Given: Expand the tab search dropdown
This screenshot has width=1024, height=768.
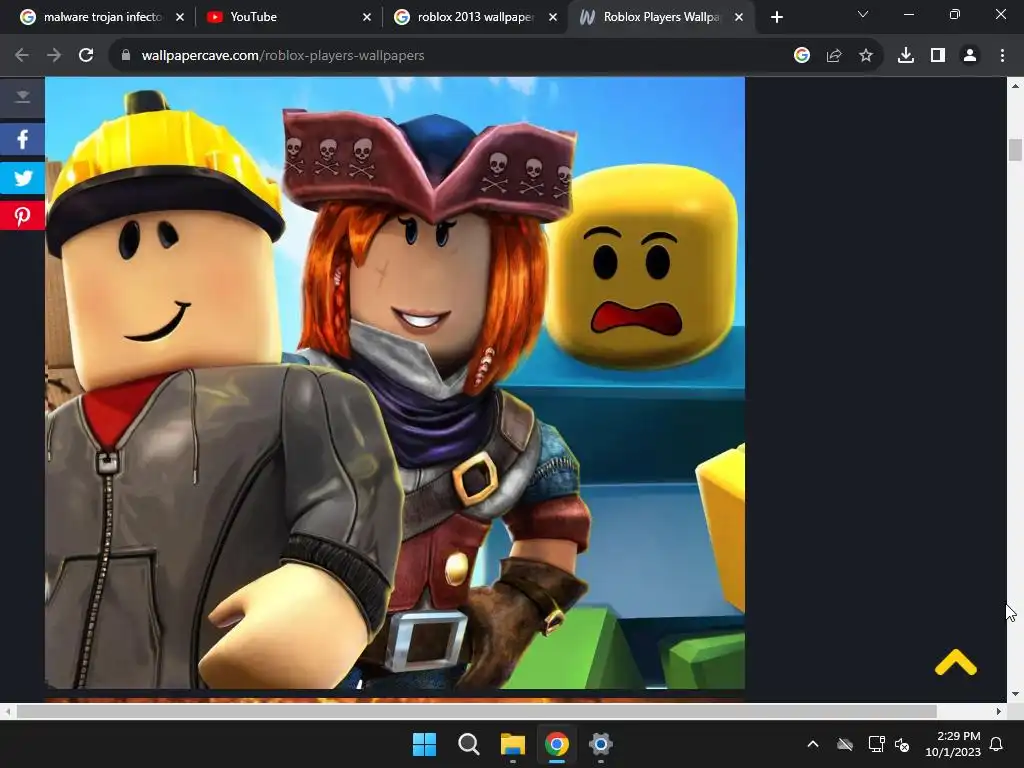Looking at the screenshot, I should coord(863,14).
